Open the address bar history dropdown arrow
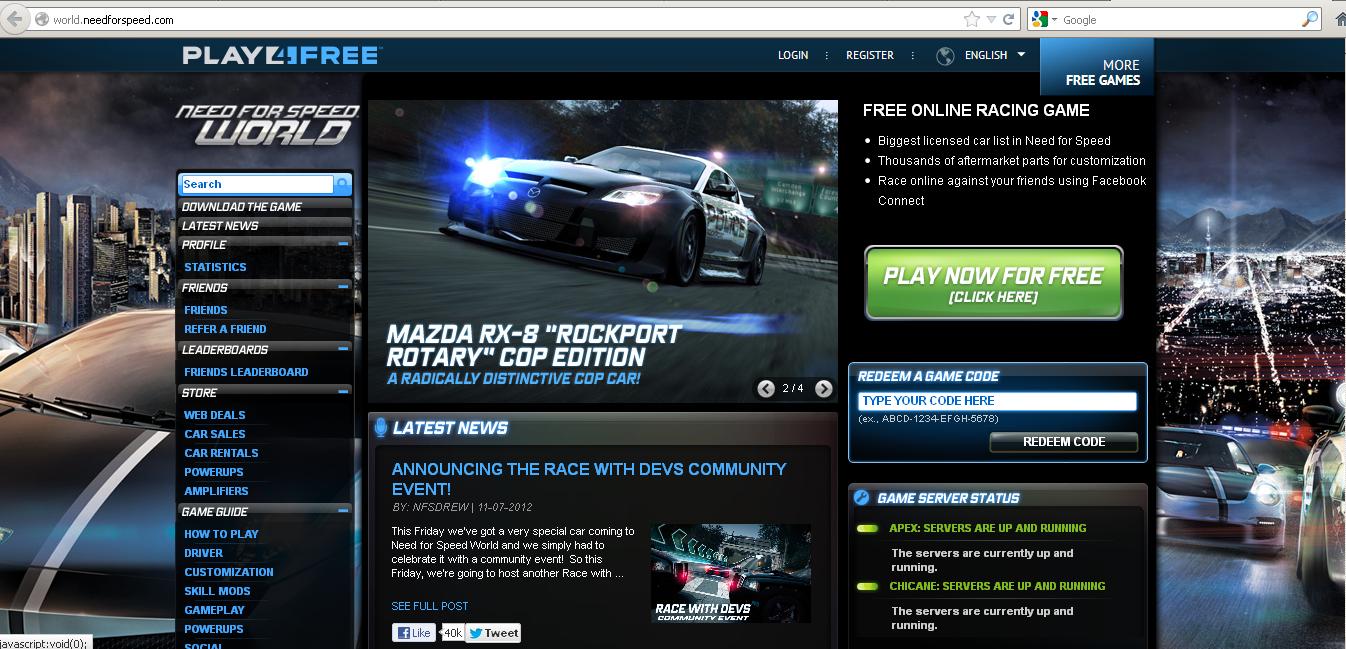The height and width of the screenshot is (649, 1346). [991, 19]
